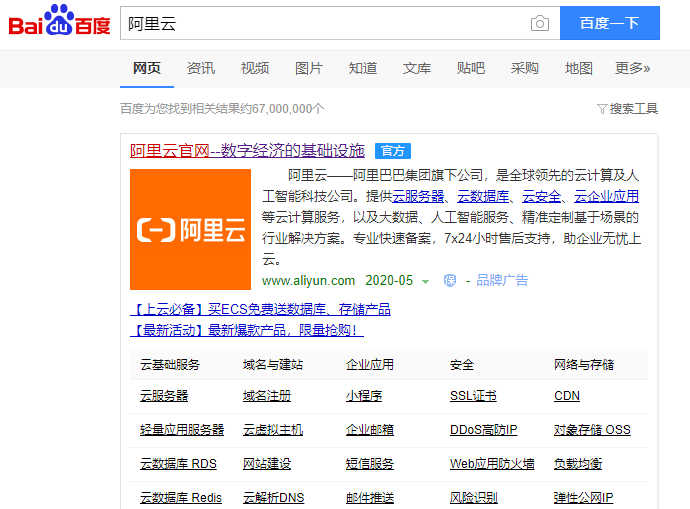Click 小程序 link
Viewport: 690px width, 509px height.
[364, 396]
